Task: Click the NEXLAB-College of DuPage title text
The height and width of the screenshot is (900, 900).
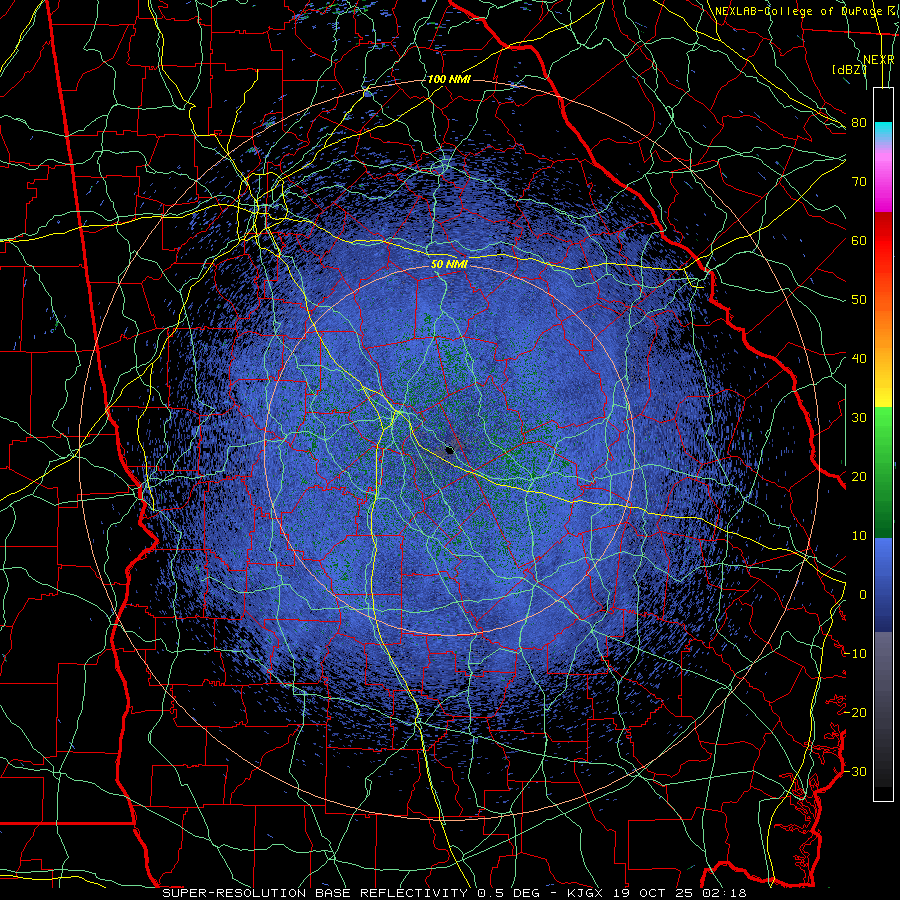Action: pos(798,11)
